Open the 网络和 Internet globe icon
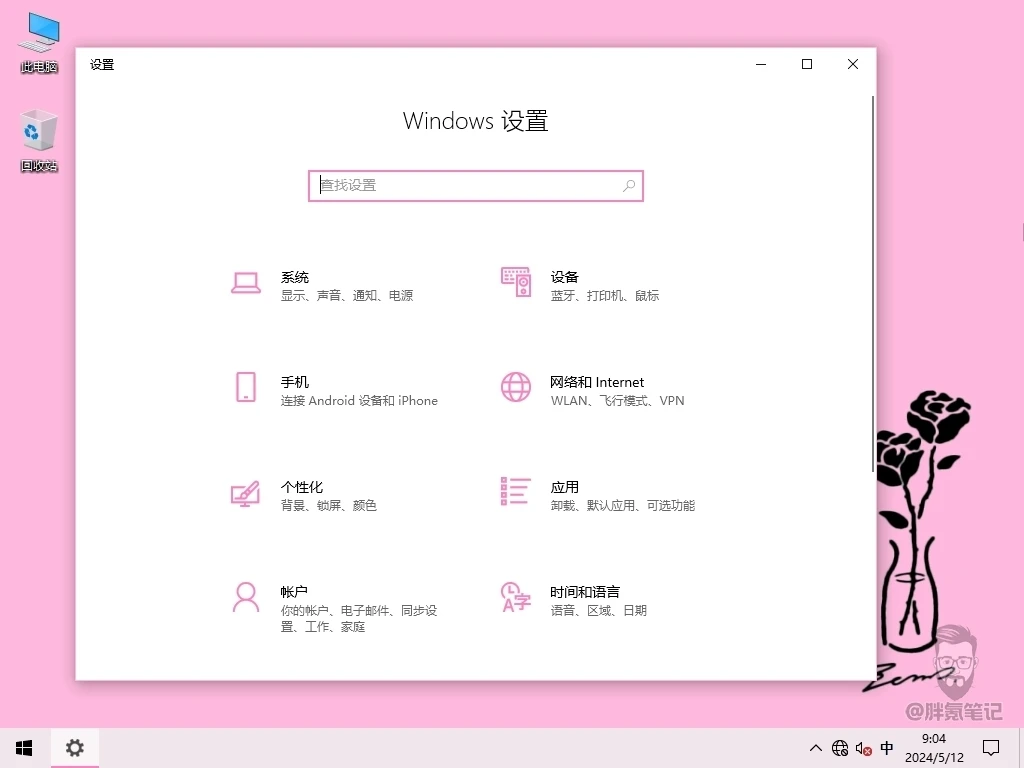Viewport: 1024px width, 768px height. point(516,387)
